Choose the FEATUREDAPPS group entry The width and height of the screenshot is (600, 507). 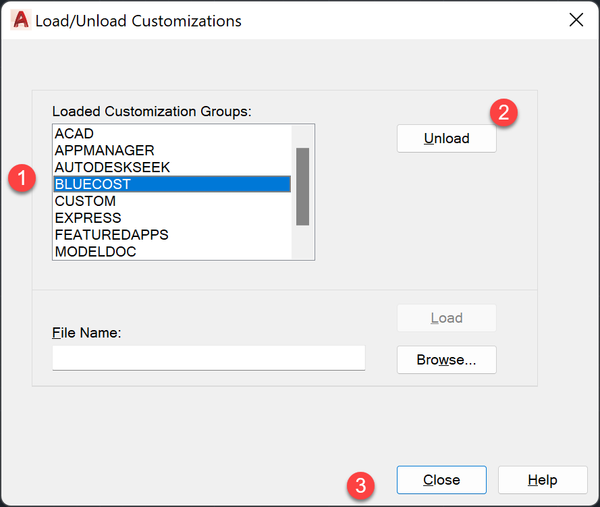click(111, 234)
